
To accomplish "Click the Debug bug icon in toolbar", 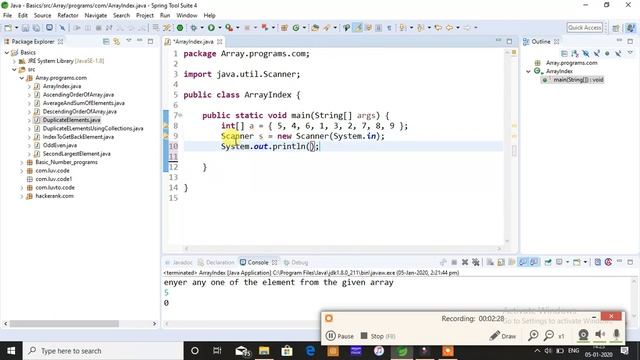I will point(193,28).
